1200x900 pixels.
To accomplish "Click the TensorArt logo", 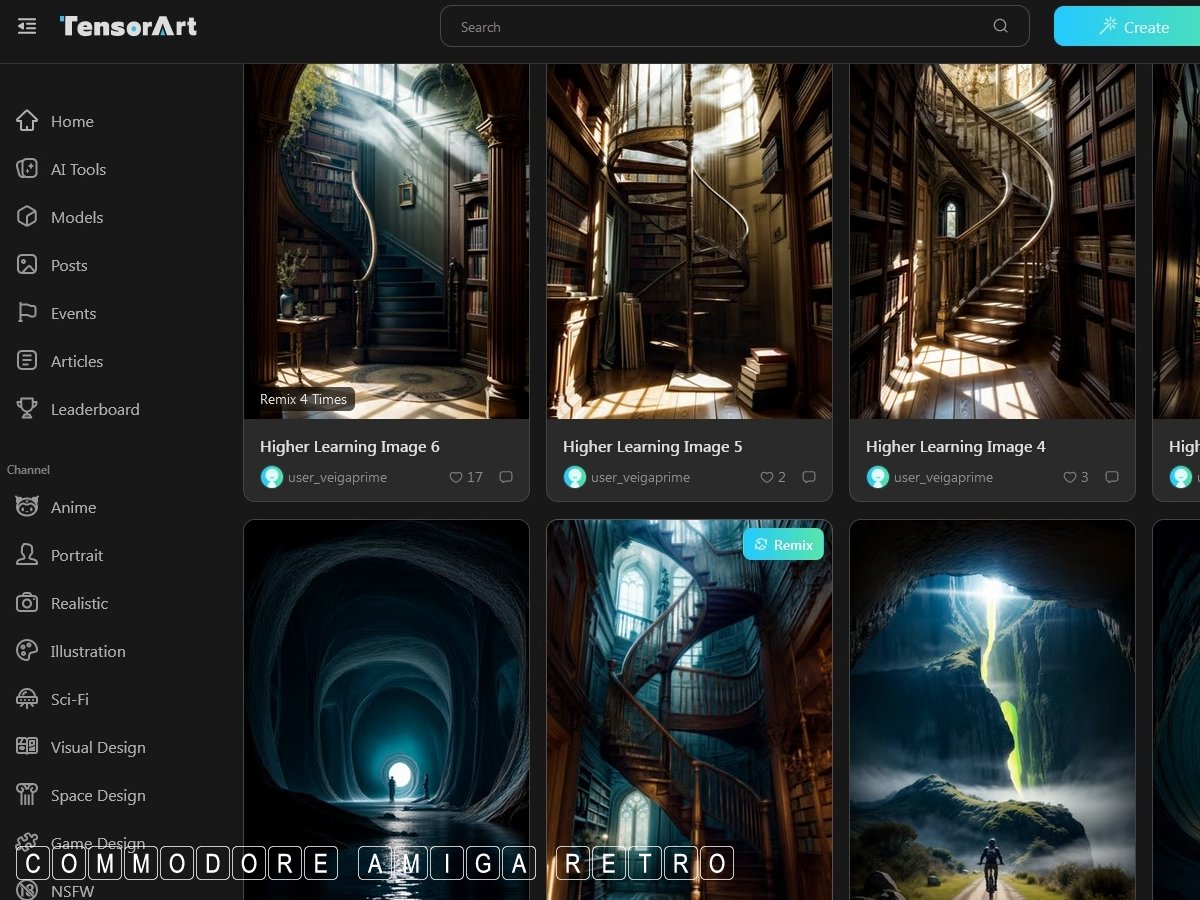I will pyautogui.click(x=128, y=27).
